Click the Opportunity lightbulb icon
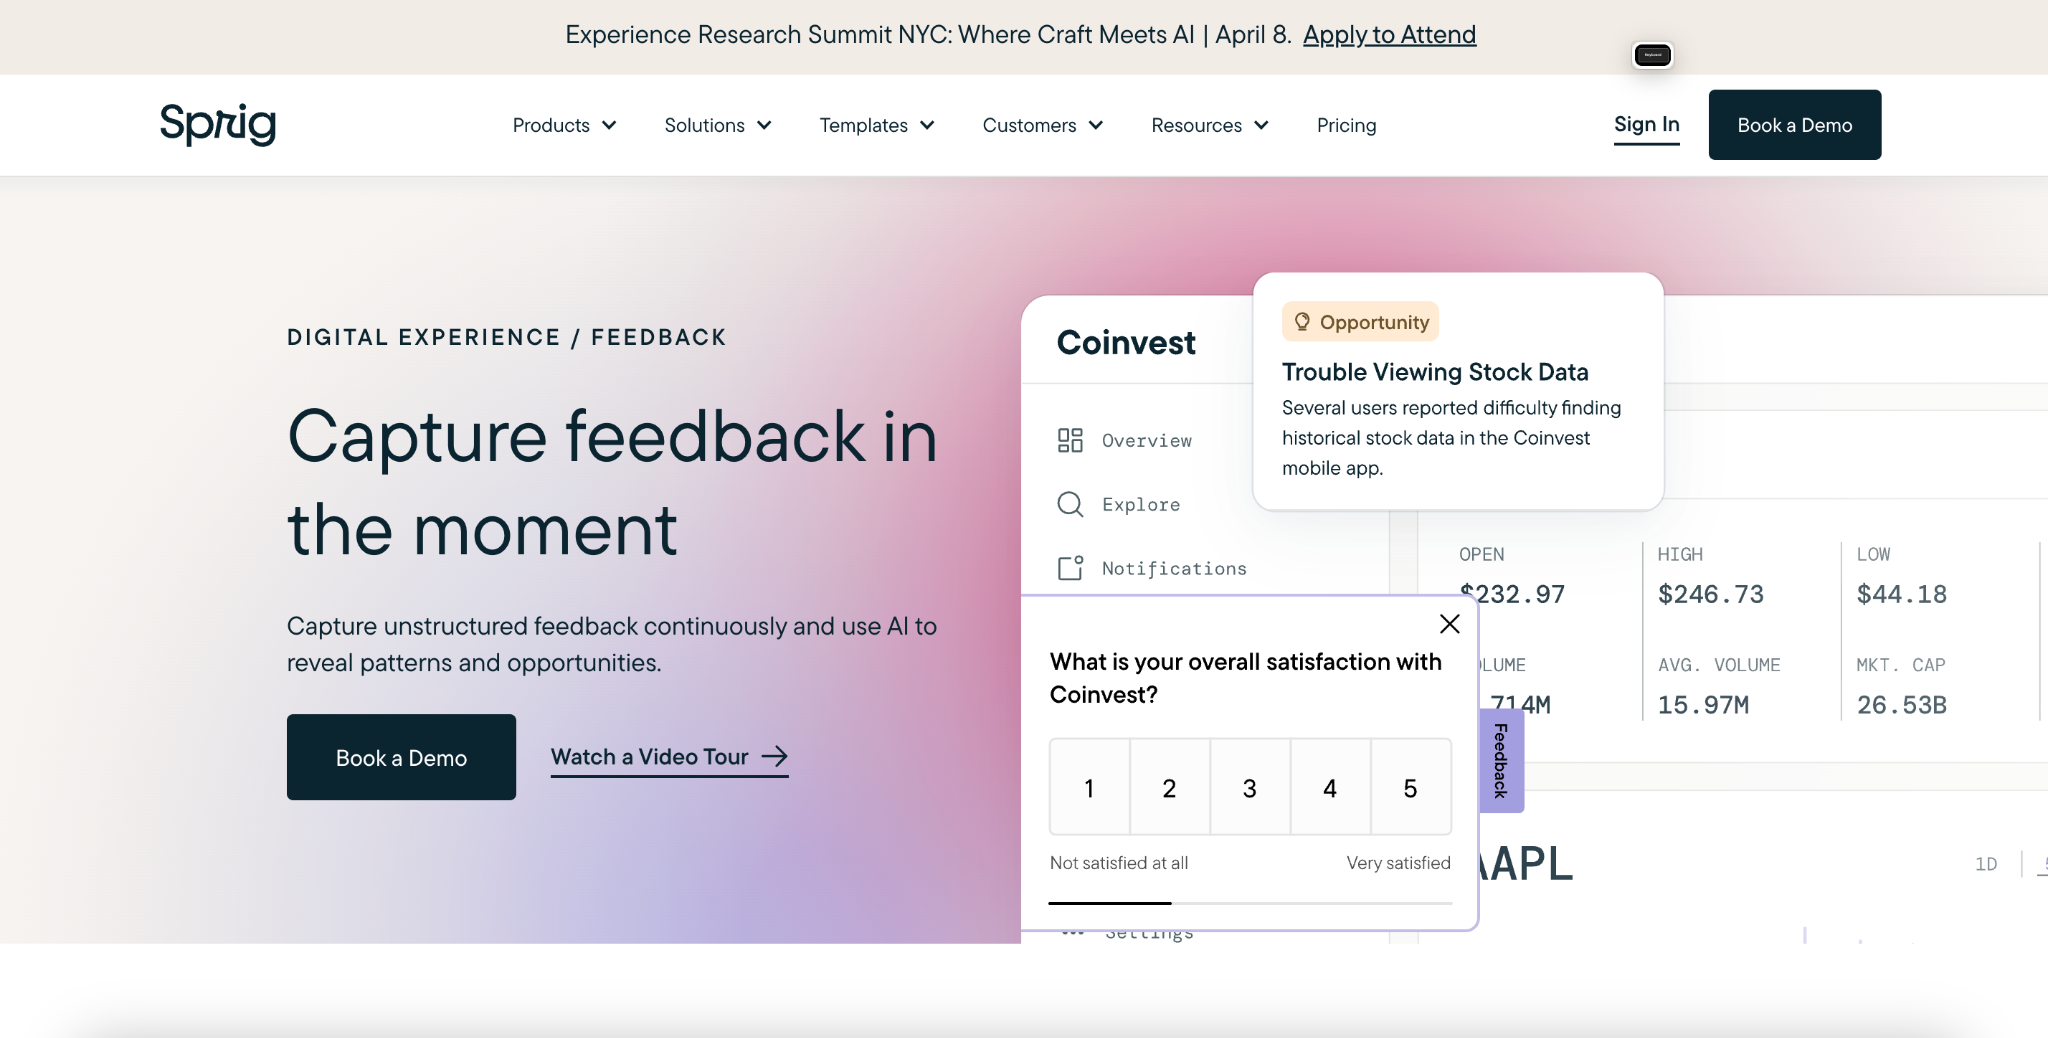Viewport: 2048px width, 1038px height. (1302, 322)
